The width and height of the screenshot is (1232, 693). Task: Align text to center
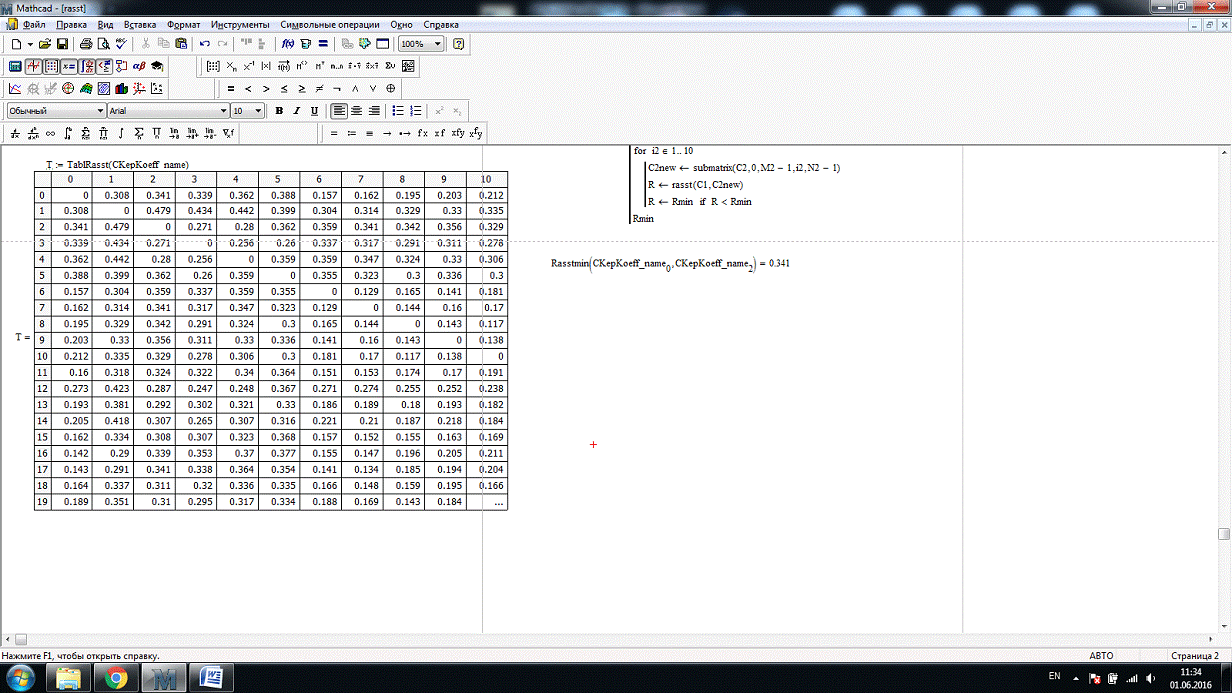pyautogui.click(x=357, y=111)
